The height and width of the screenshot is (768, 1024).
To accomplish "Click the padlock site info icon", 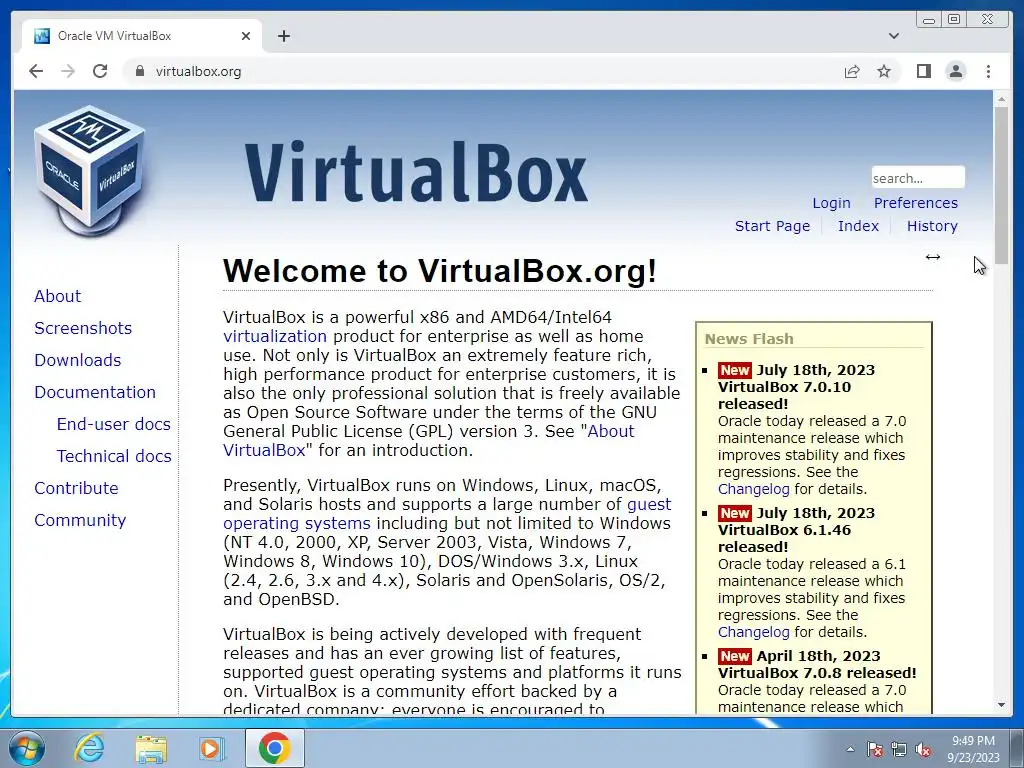I will (139, 71).
